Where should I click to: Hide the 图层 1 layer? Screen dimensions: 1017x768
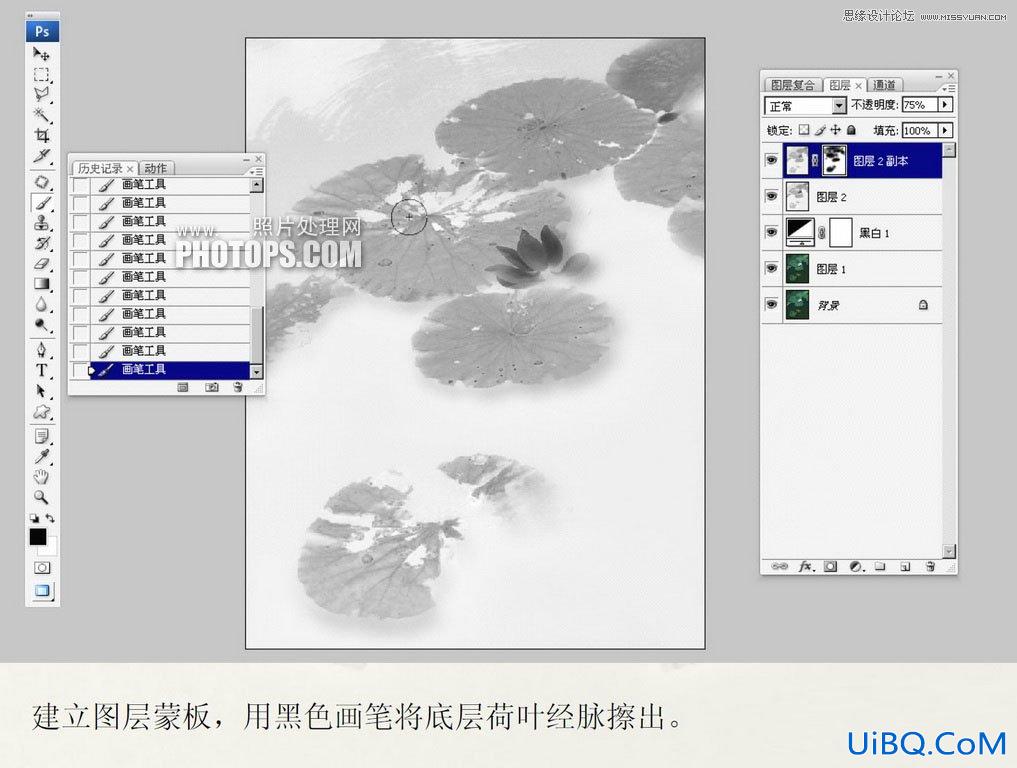(771, 268)
